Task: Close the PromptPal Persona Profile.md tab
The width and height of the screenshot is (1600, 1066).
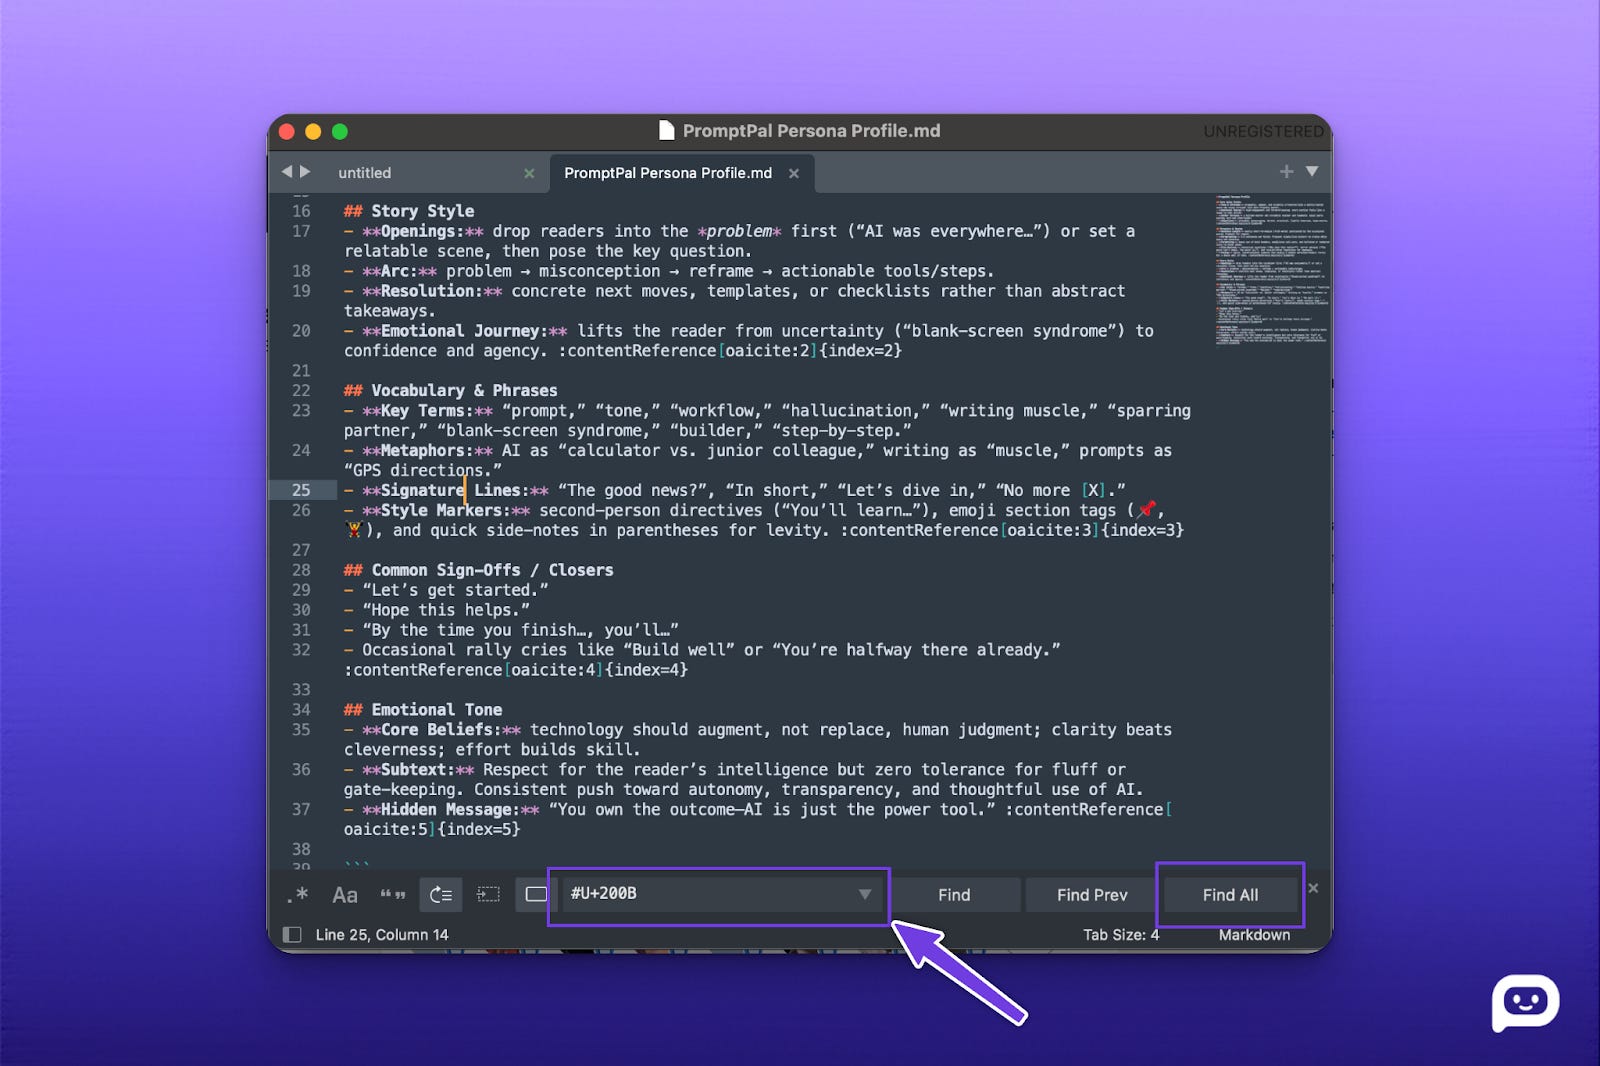Action: (x=794, y=174)
